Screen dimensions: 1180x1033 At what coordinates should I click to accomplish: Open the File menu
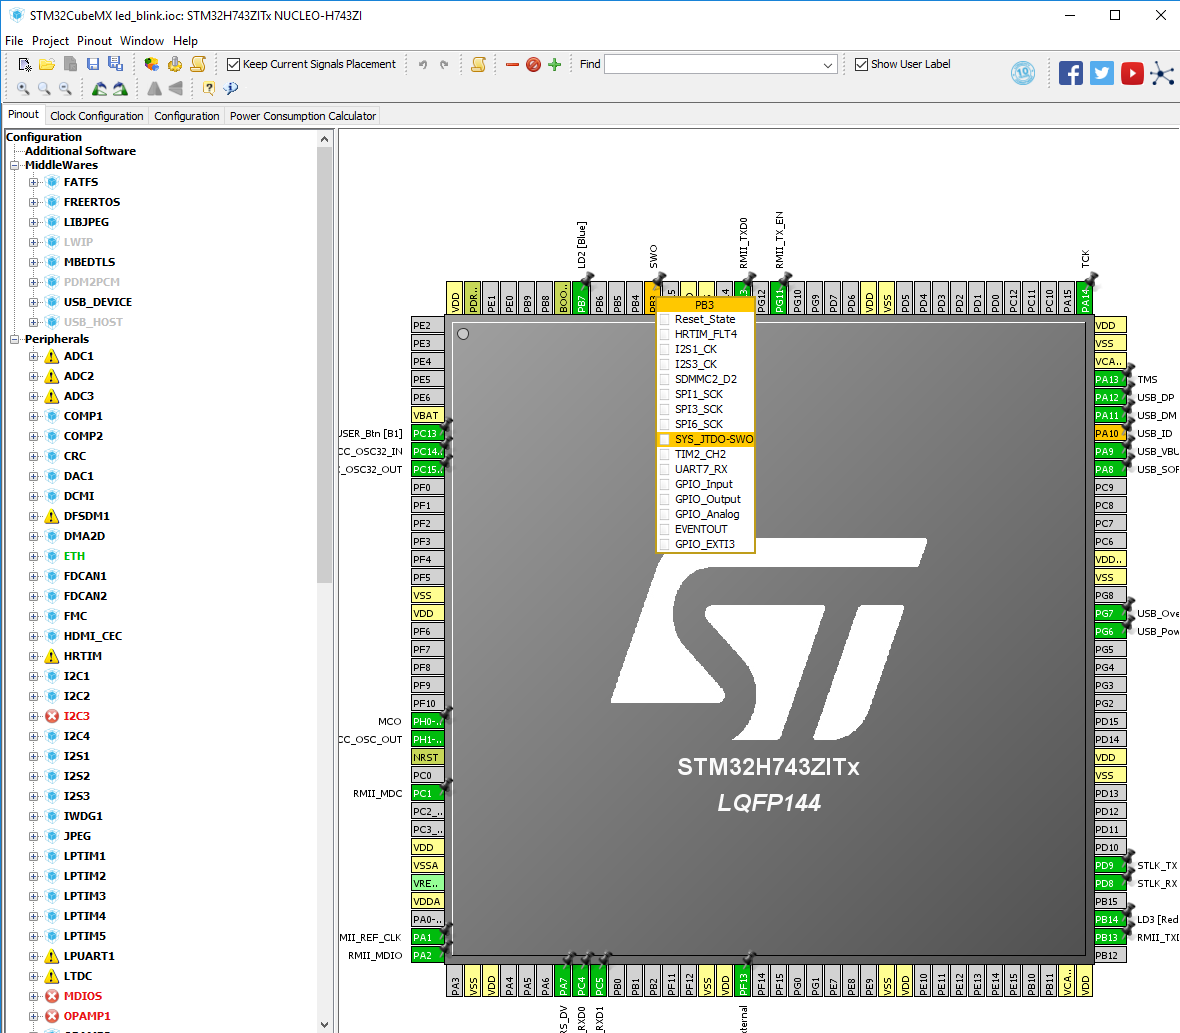coord(14,41)
